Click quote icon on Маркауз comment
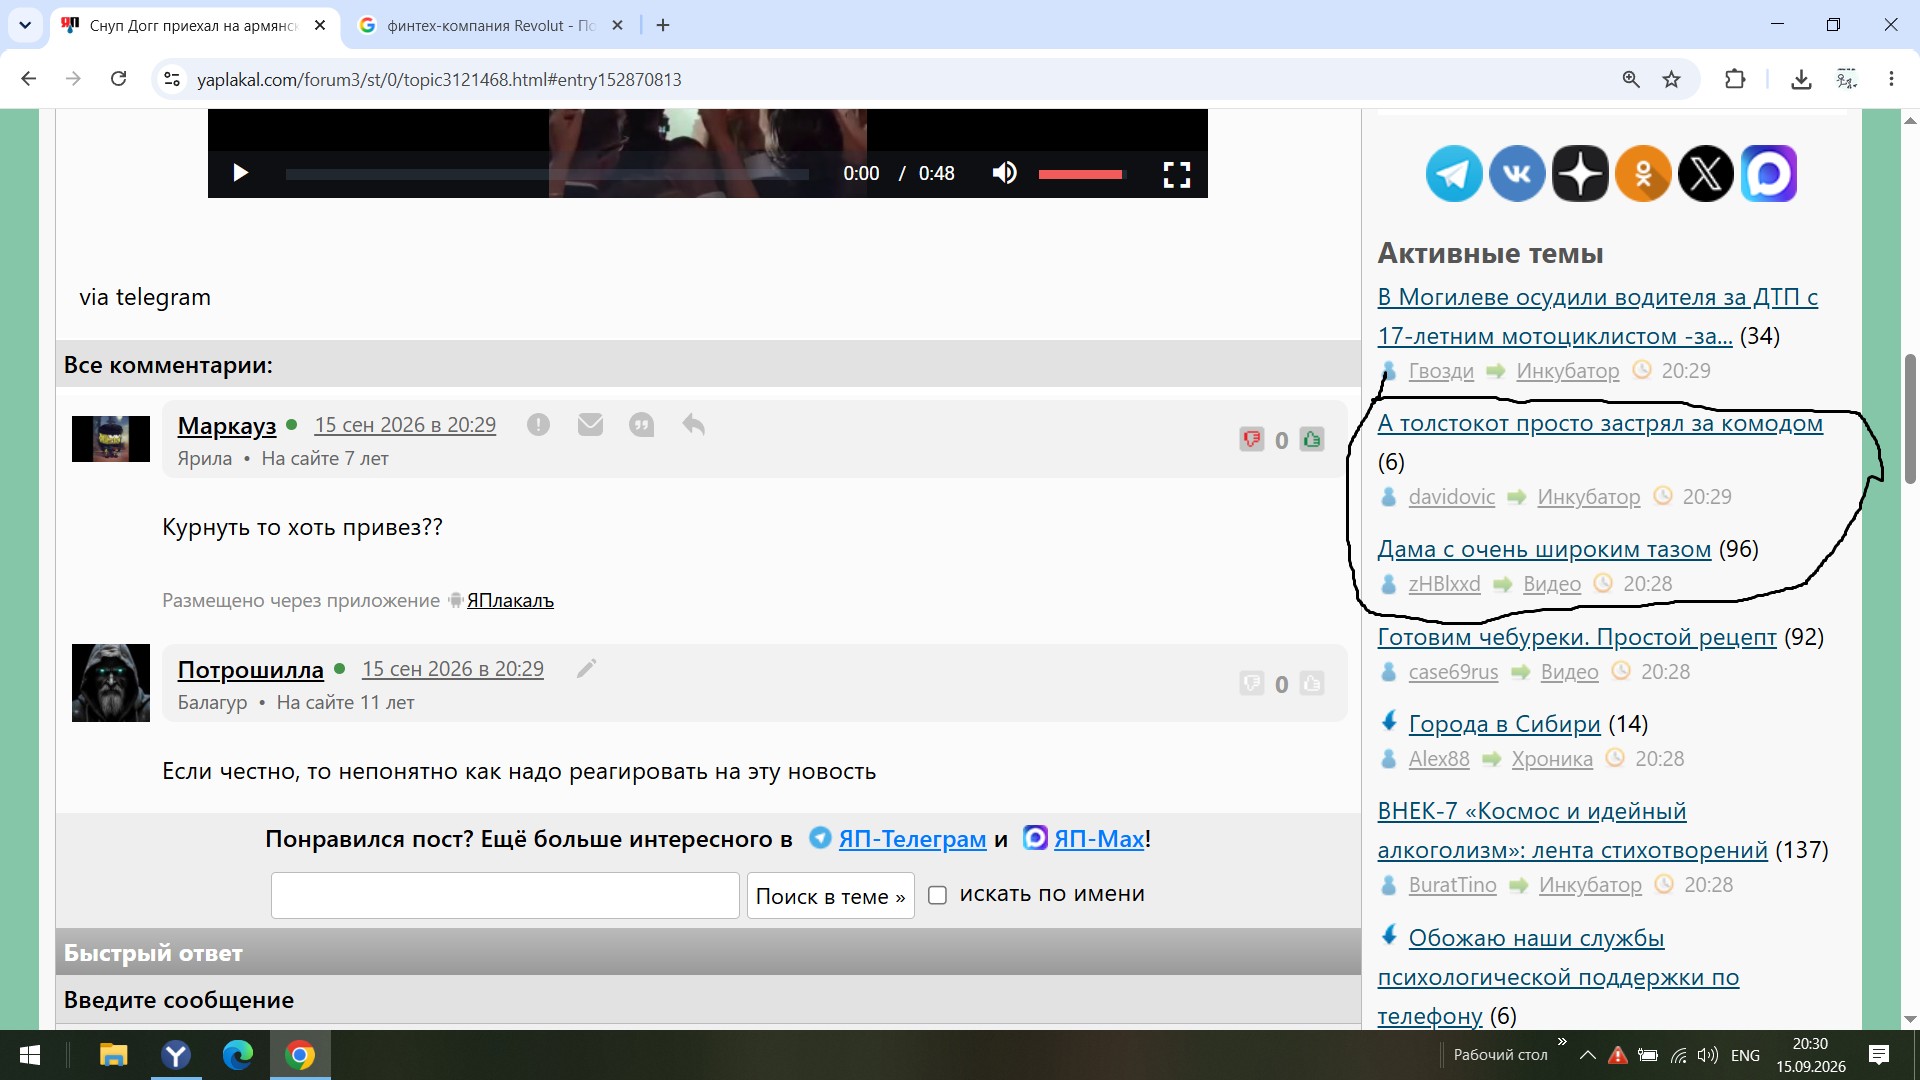 point(641,425)
